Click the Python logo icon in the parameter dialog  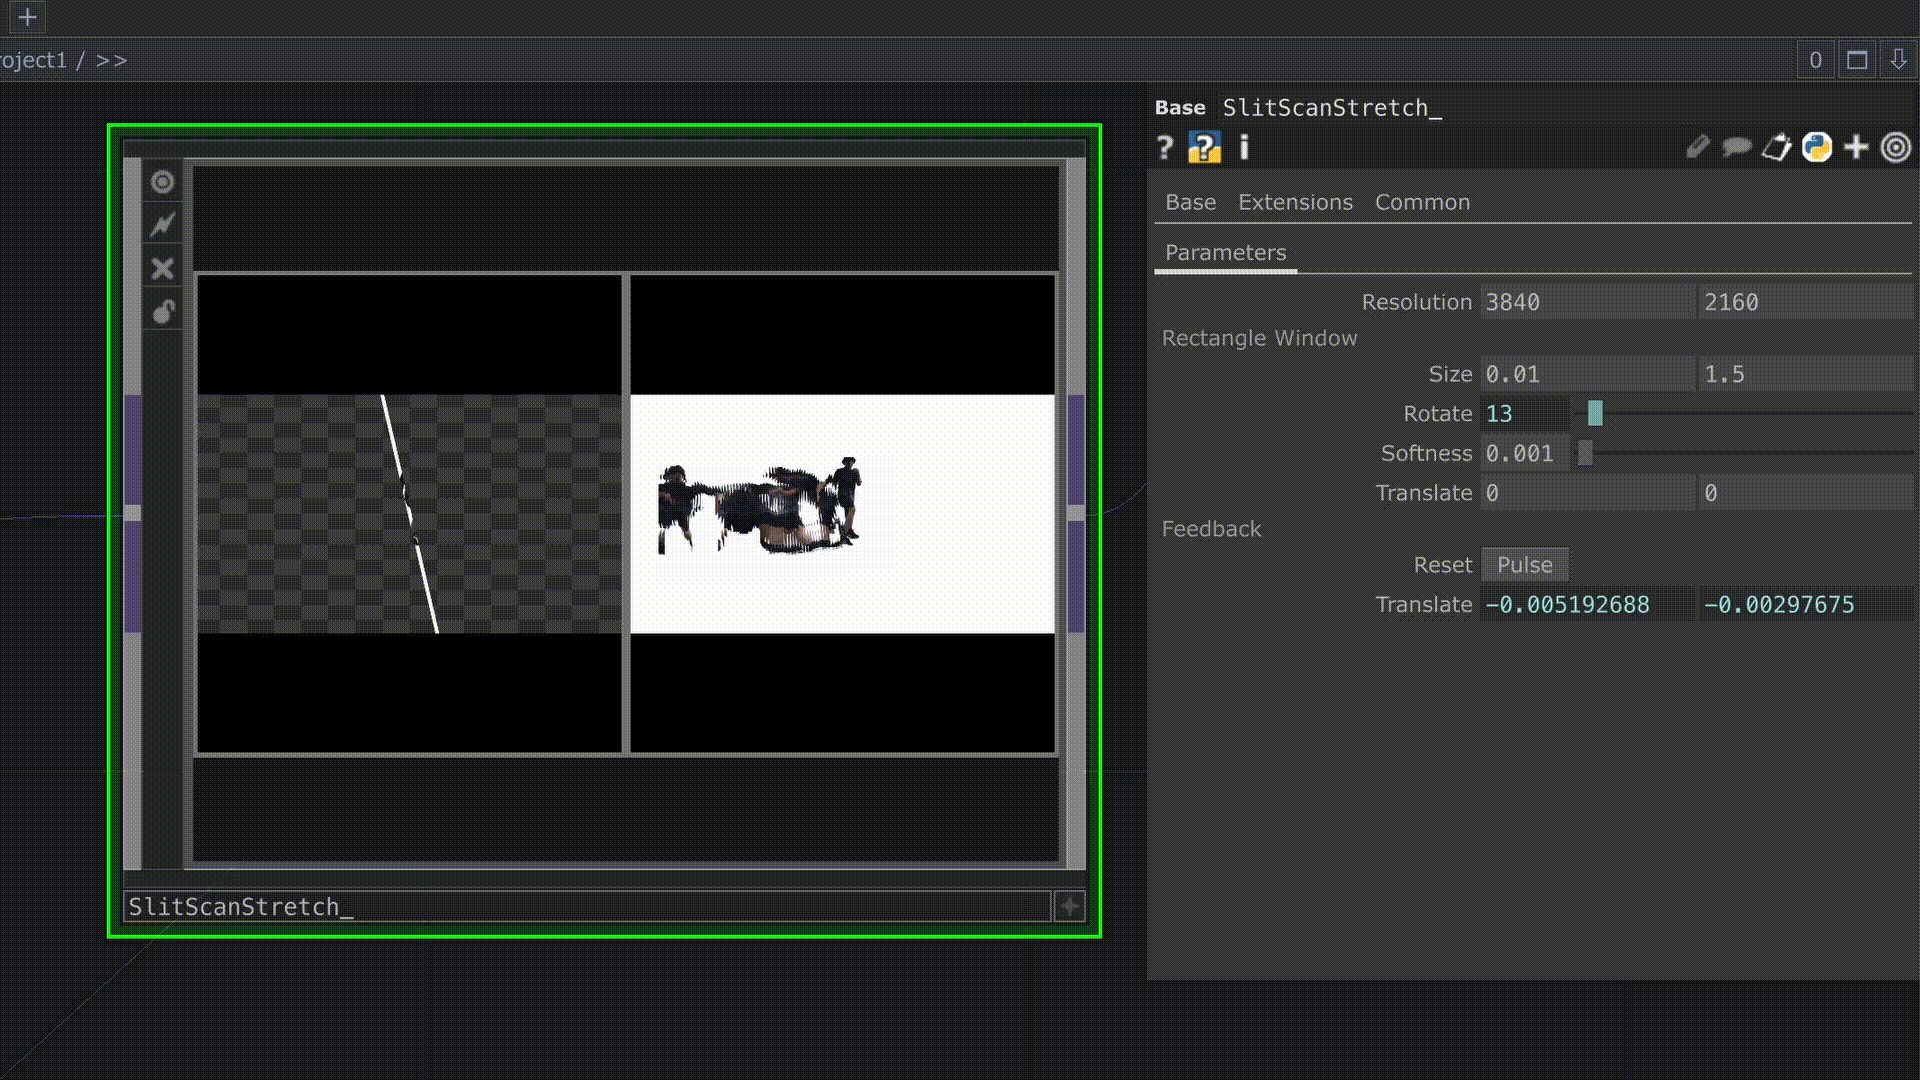[x=1818, y=147]
